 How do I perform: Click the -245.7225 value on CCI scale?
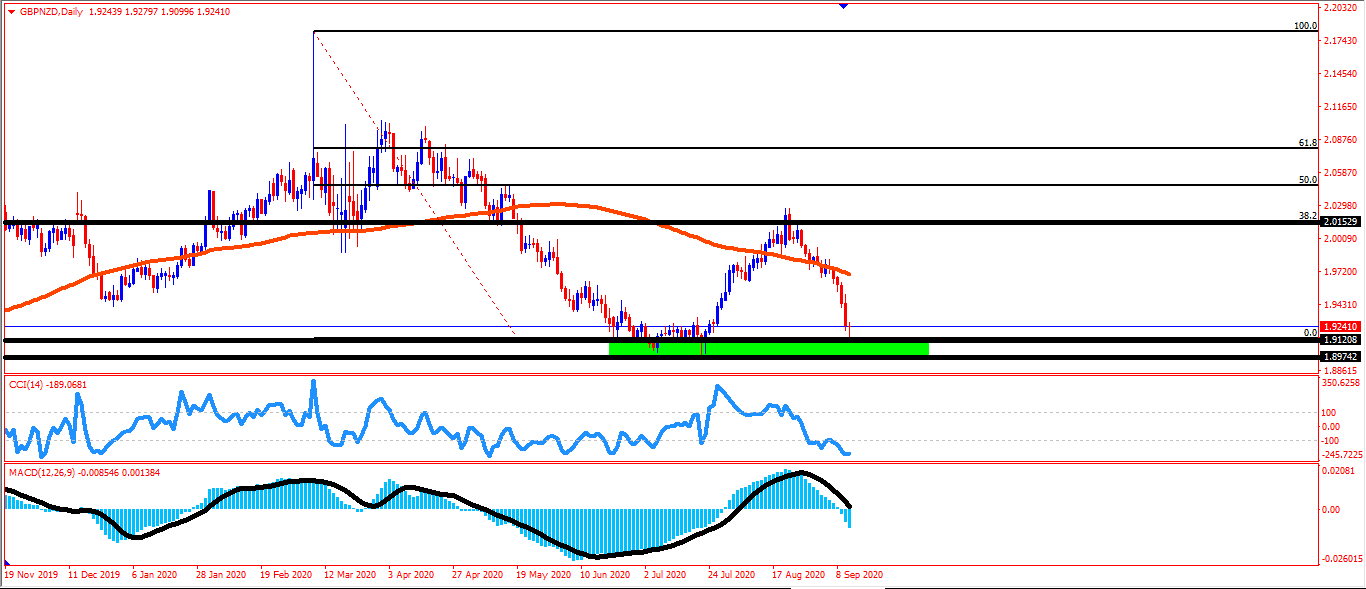[x=1341, y=455]
